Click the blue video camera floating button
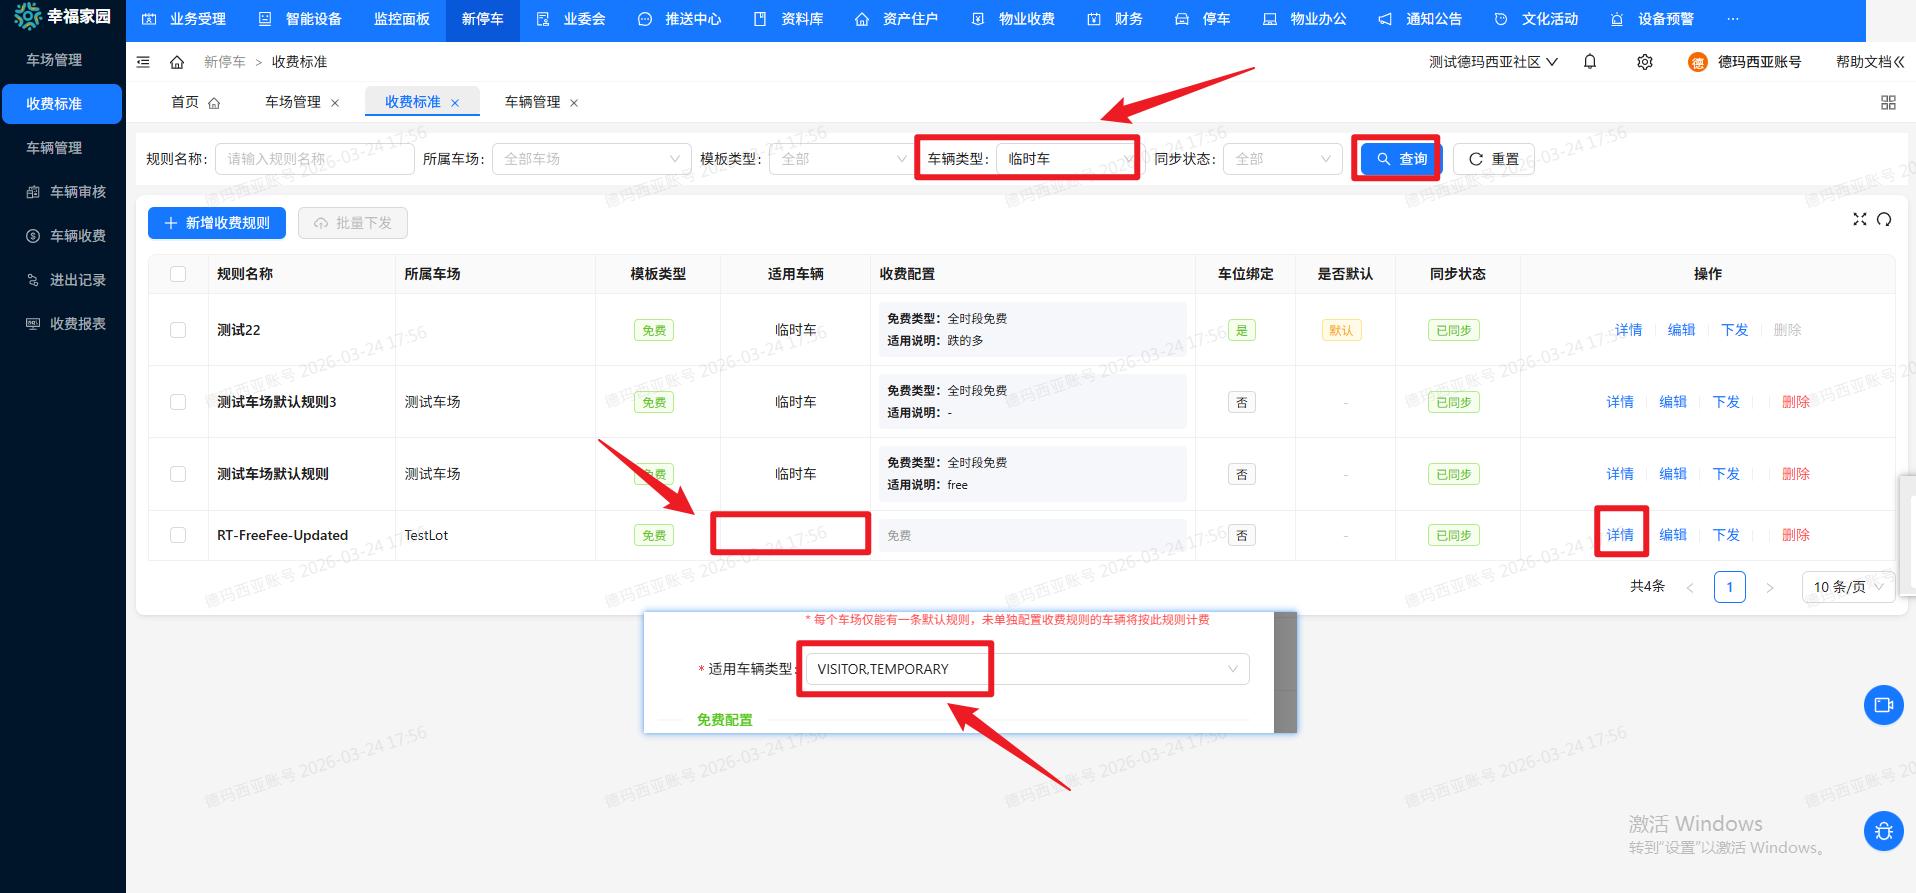1916x893 pixels. coord(1883,705)
